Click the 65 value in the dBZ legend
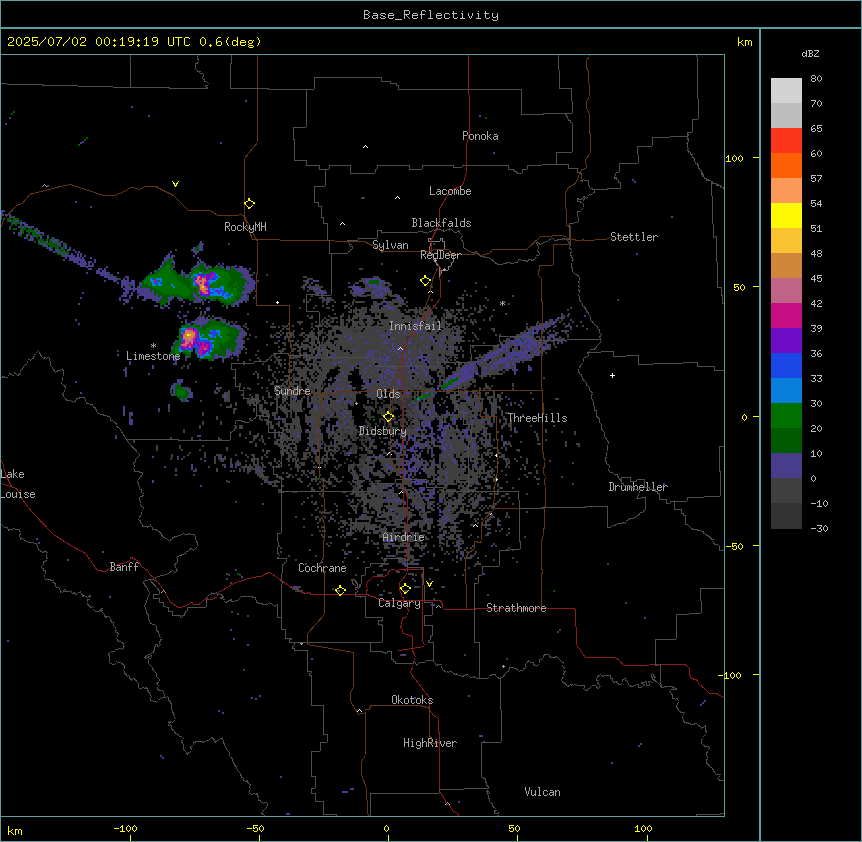This screenshot has height=842, width=862. (x=816, y=129)
